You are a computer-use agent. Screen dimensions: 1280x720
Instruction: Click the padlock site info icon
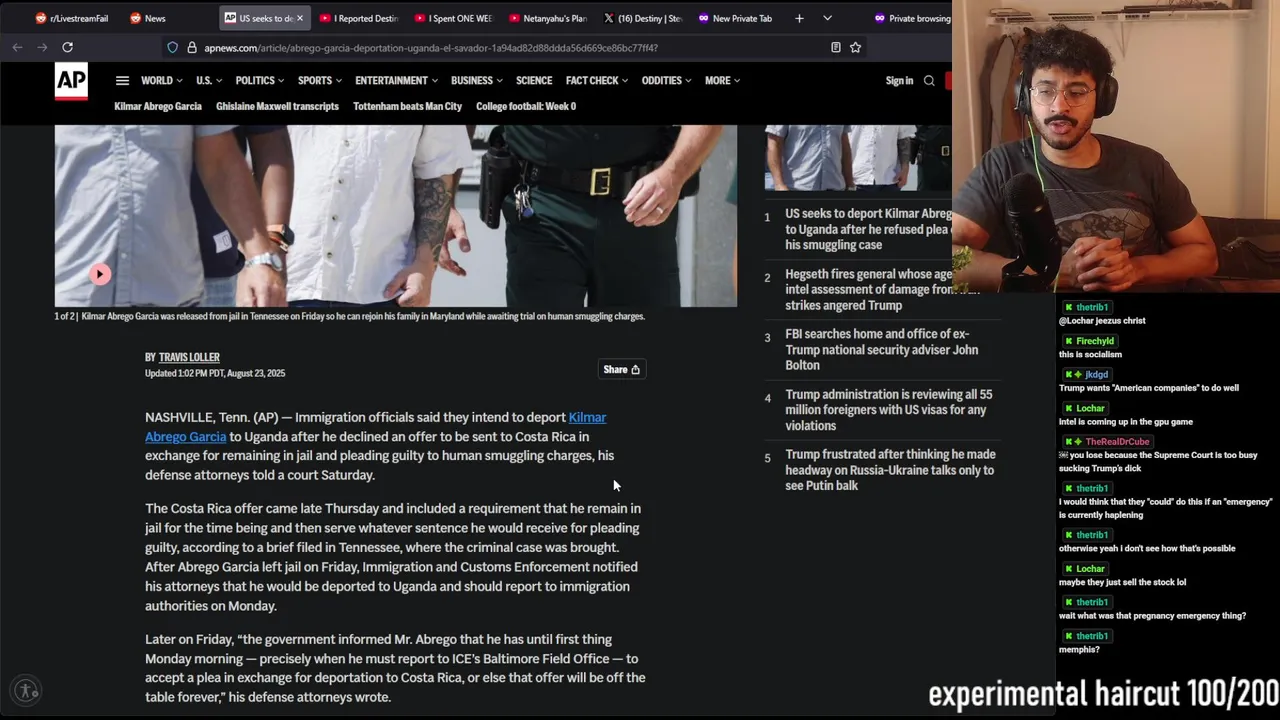(x=191, y=47)
